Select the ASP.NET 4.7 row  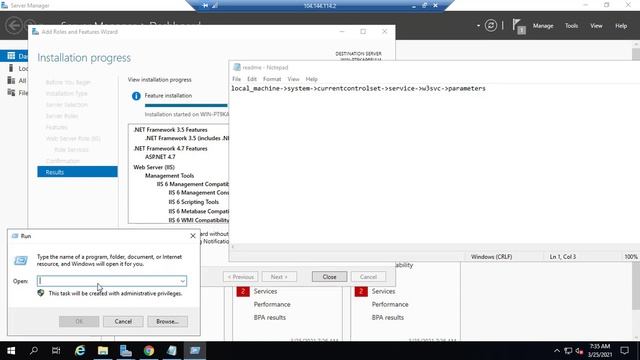(x=160, y=157)
